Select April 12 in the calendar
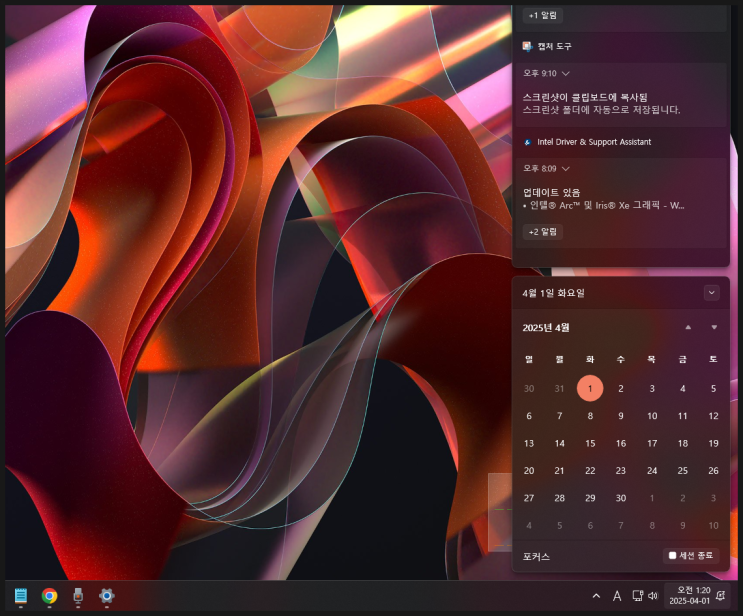 pyautogui.click(x=713, y=416)
